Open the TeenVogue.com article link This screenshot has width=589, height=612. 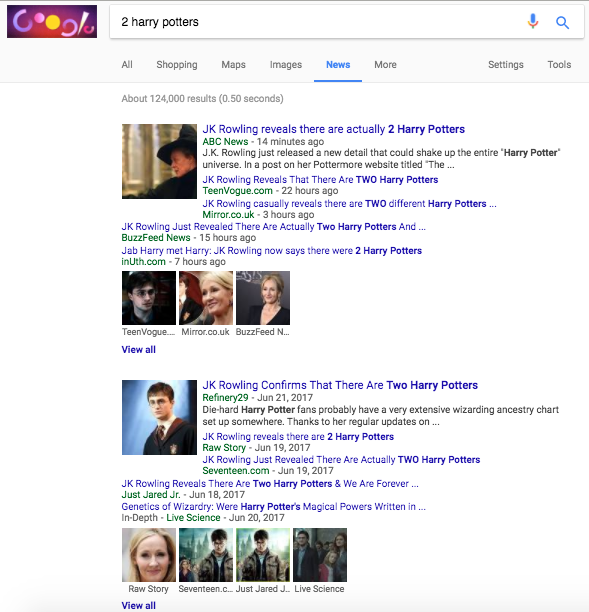pos(320,180)
